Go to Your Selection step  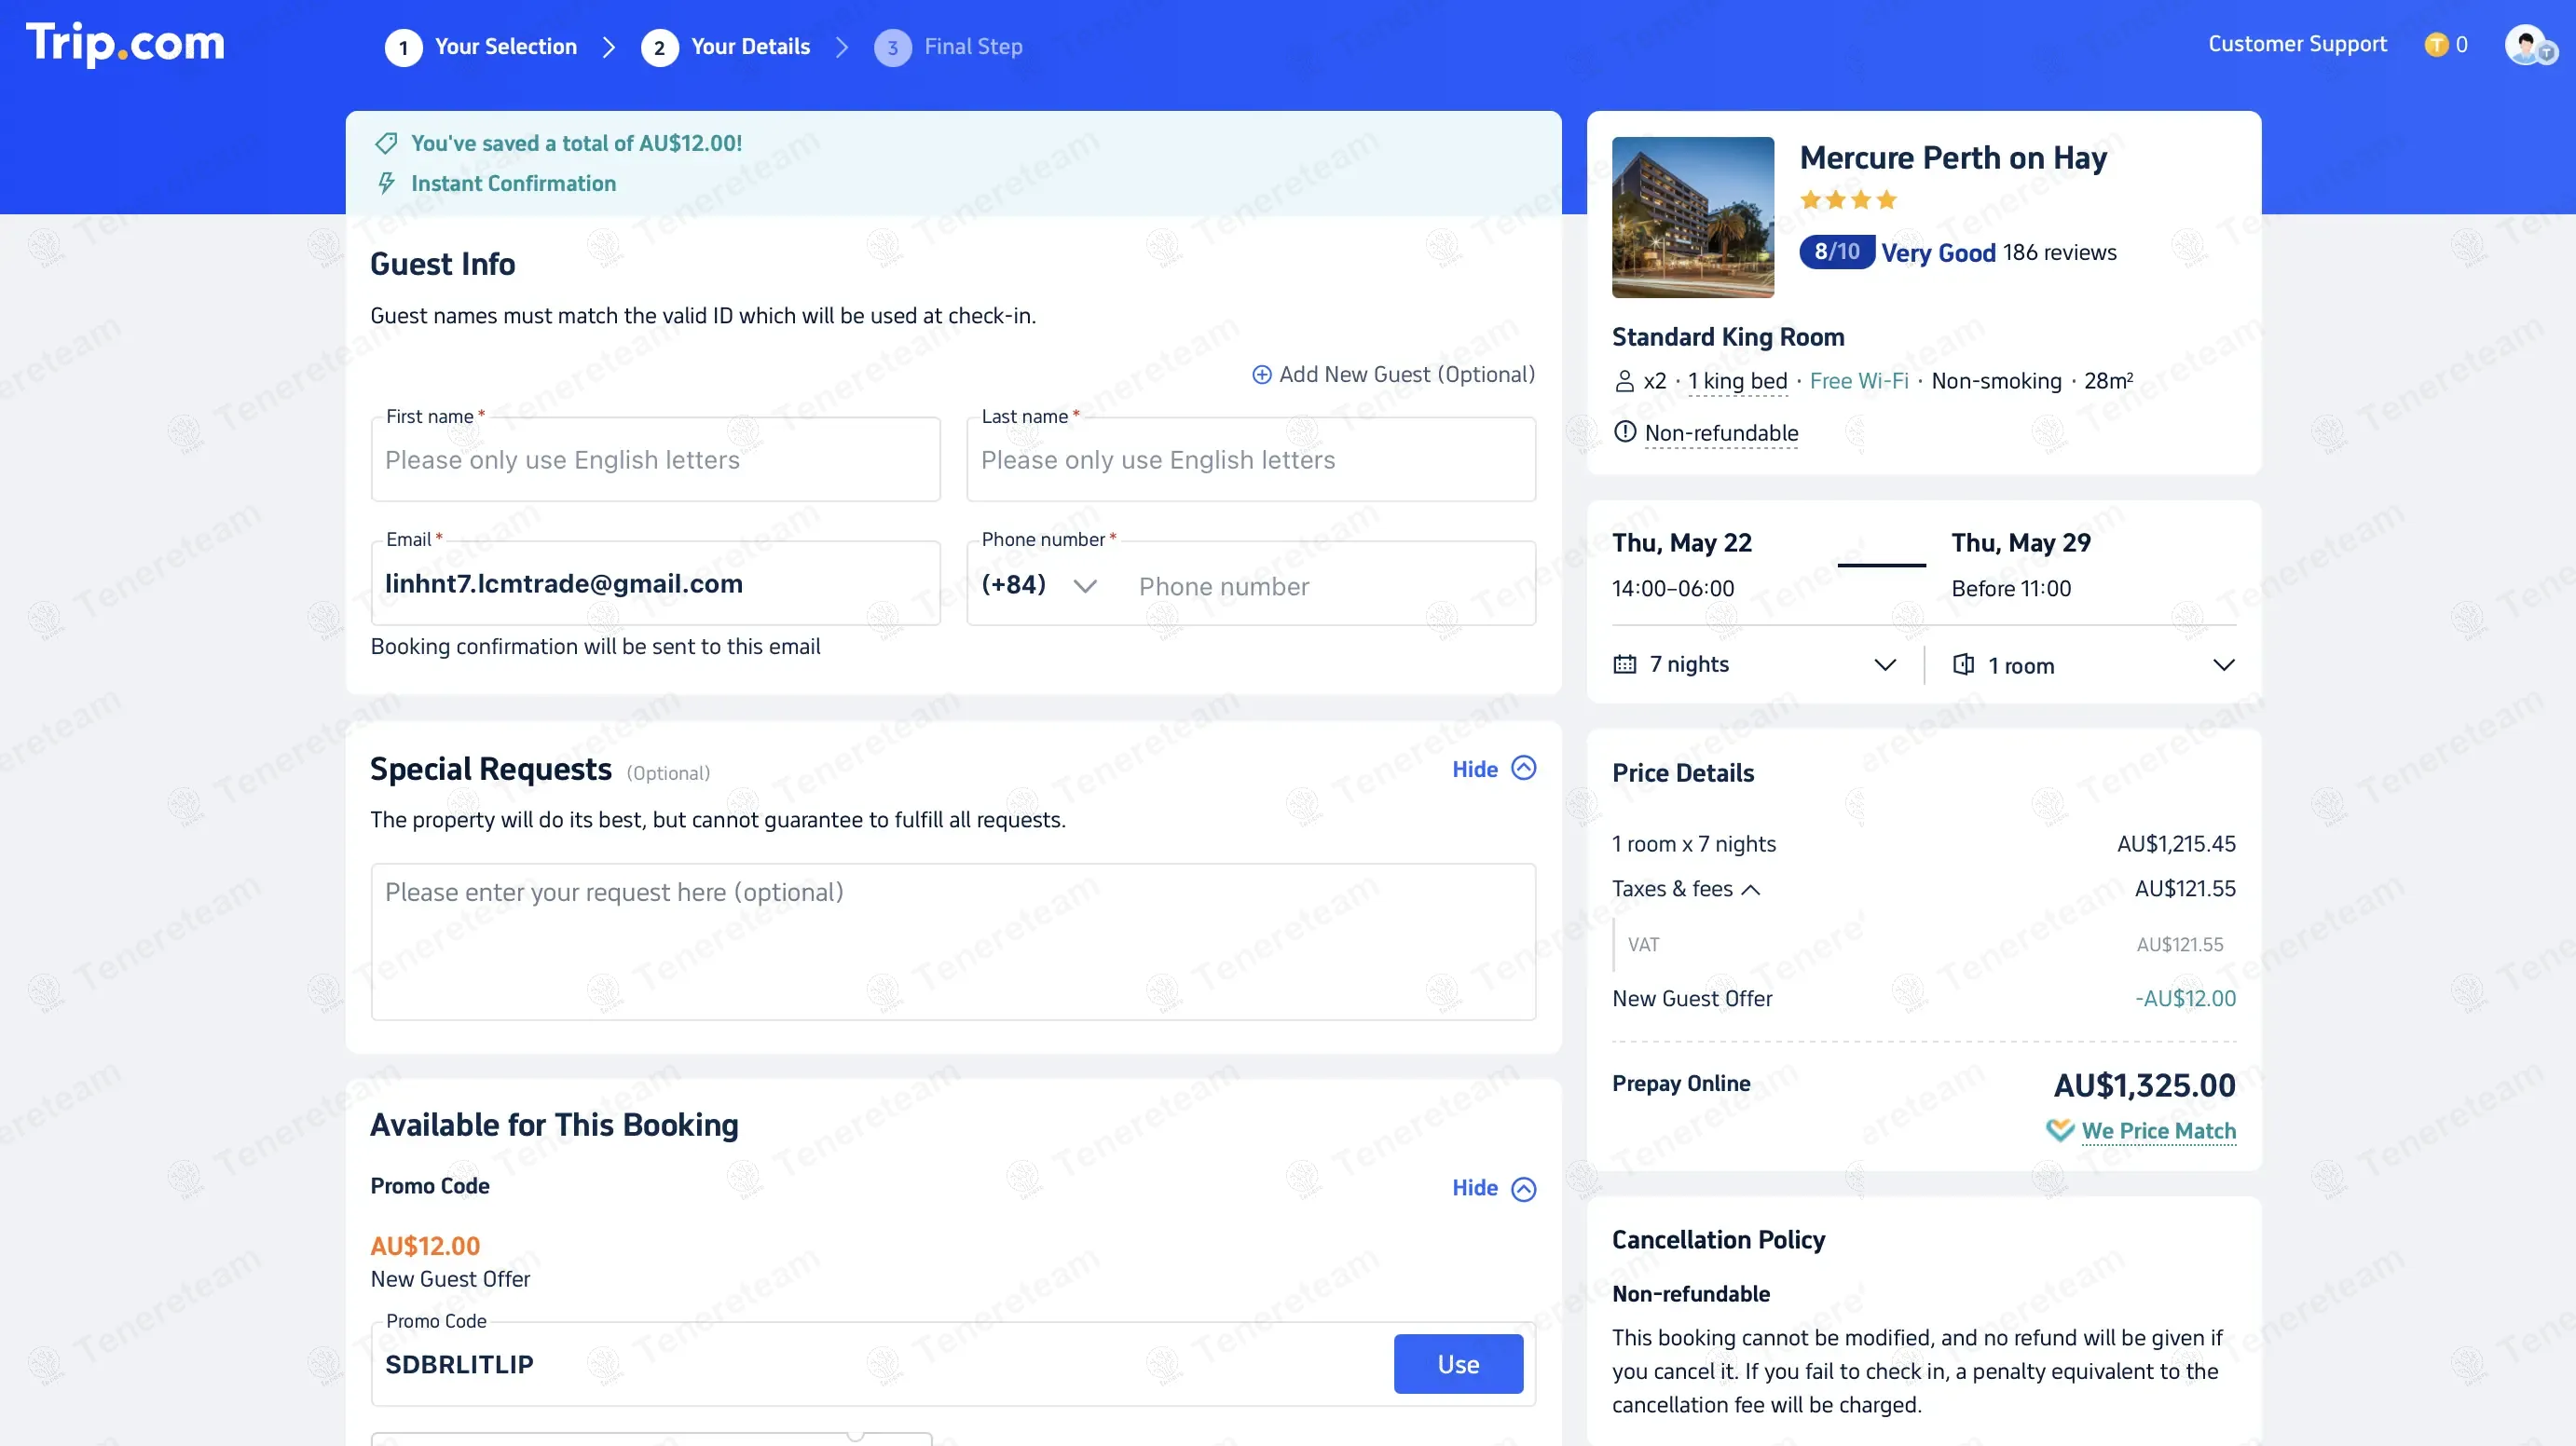[505, 47]
